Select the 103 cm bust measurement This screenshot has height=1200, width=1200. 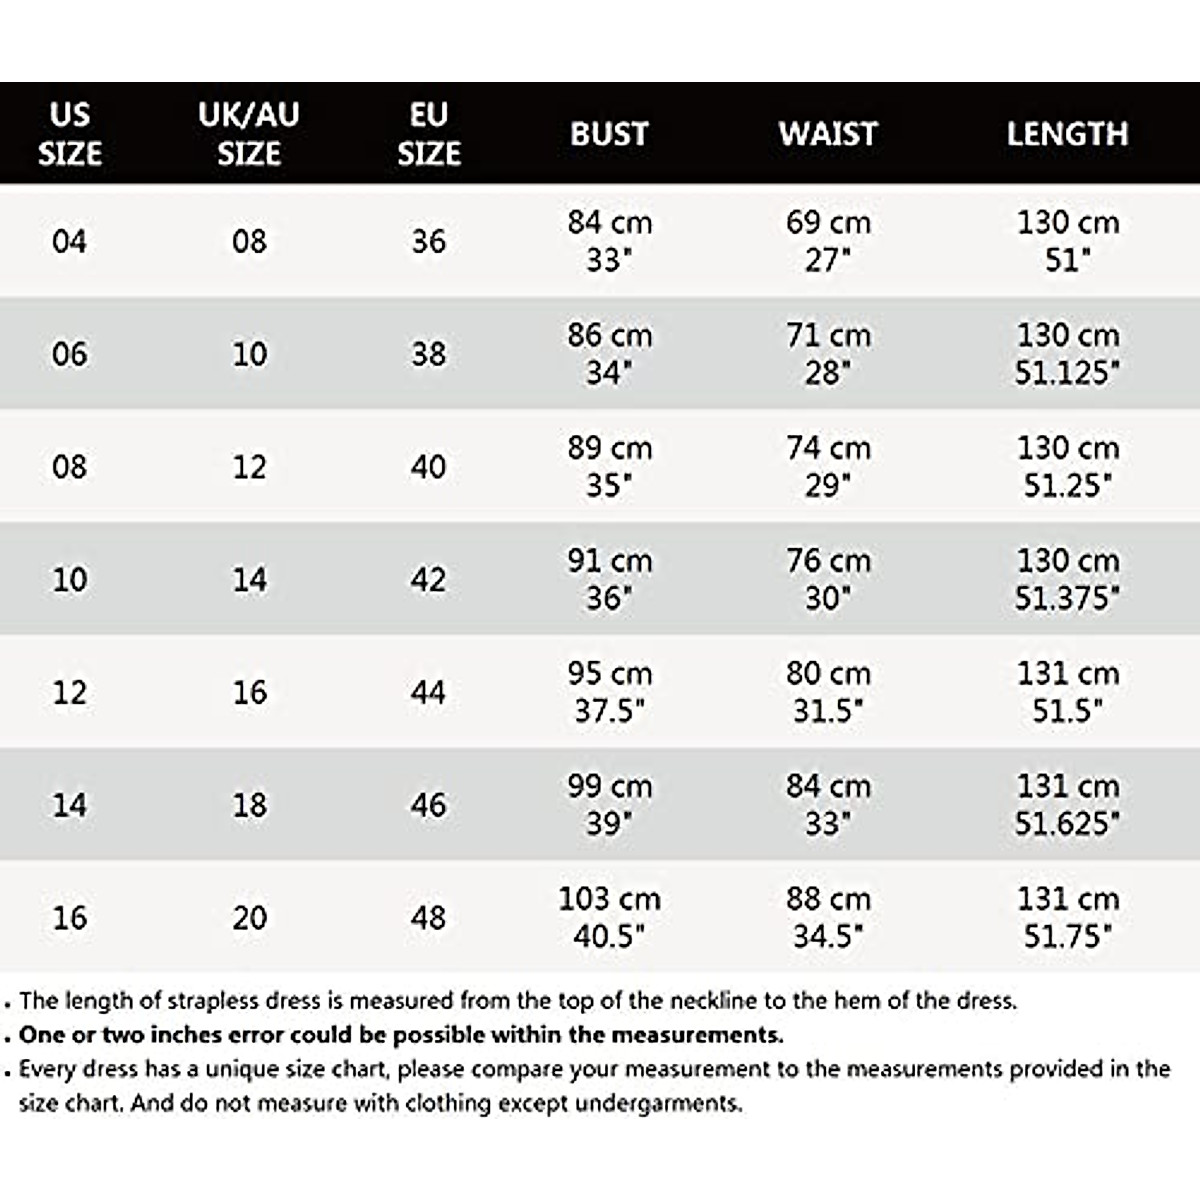[x=609, y=899]
